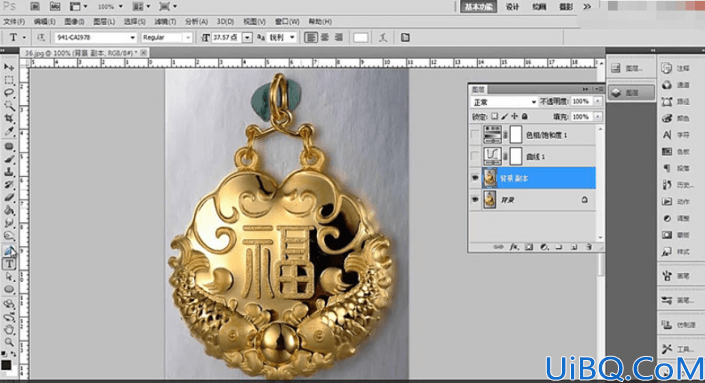
Task: Click the text color swatch
Action: 361,38
